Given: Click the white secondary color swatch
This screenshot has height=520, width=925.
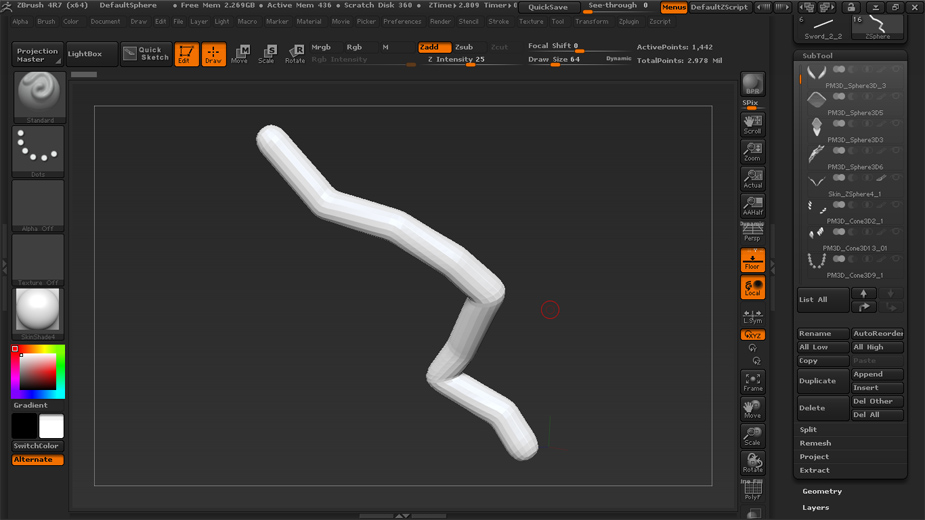Looking at the screenshot, I should [51, 427].
